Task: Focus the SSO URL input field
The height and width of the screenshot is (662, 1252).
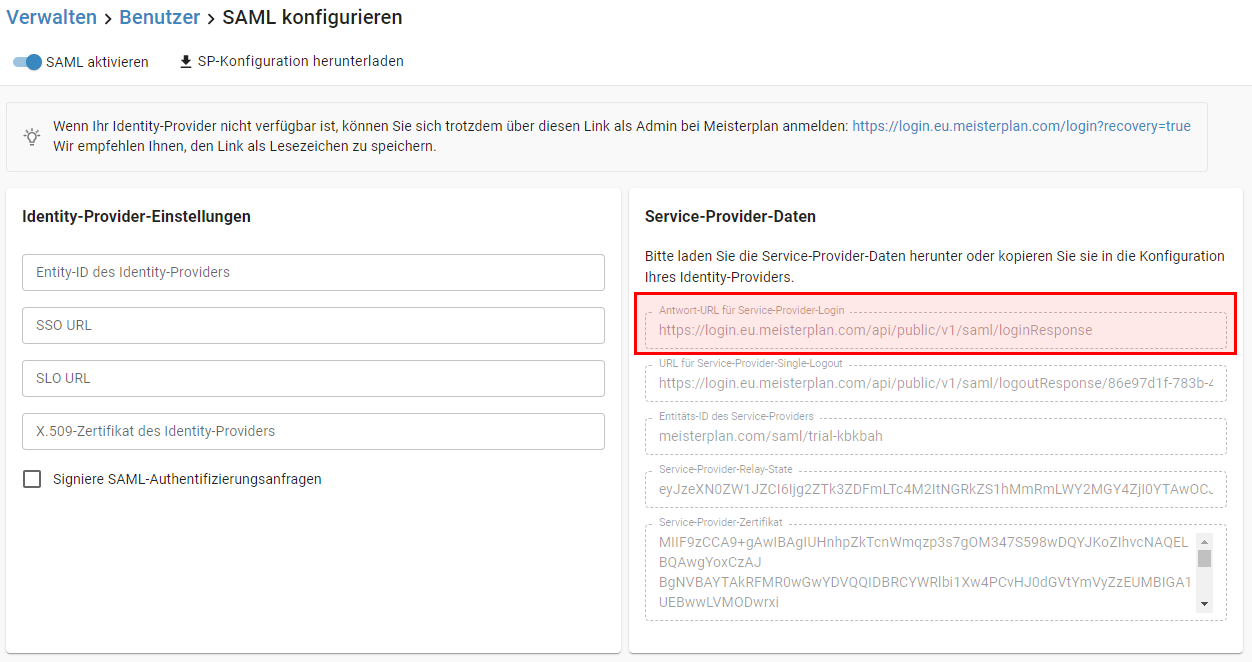Action: [313, 325]
